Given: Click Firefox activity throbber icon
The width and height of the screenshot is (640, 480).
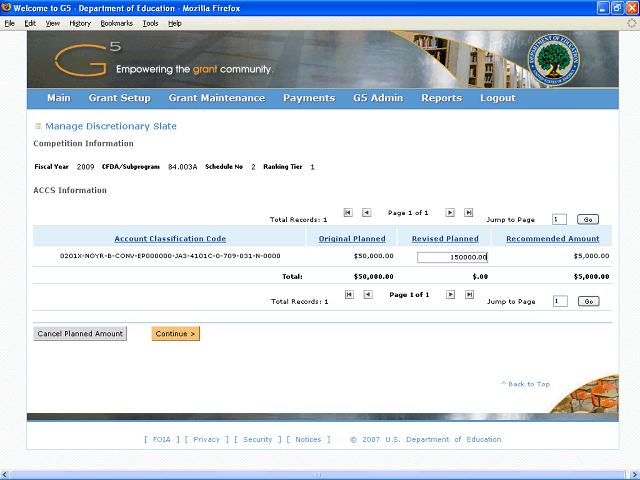Looking at the screenshot, I should 631,23.
